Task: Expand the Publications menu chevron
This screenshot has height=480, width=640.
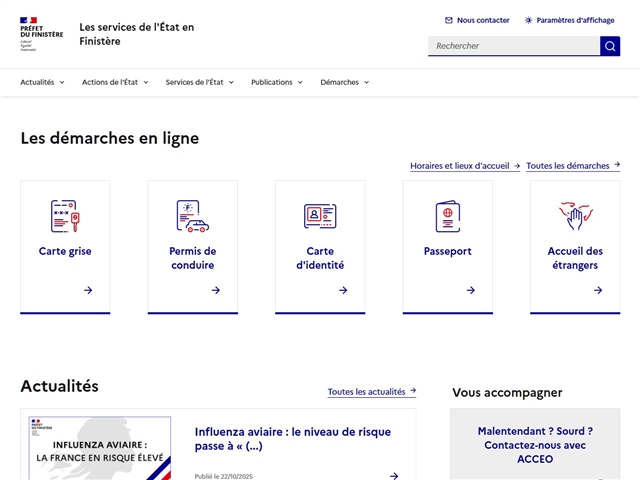Action: [x=300, y=82]
